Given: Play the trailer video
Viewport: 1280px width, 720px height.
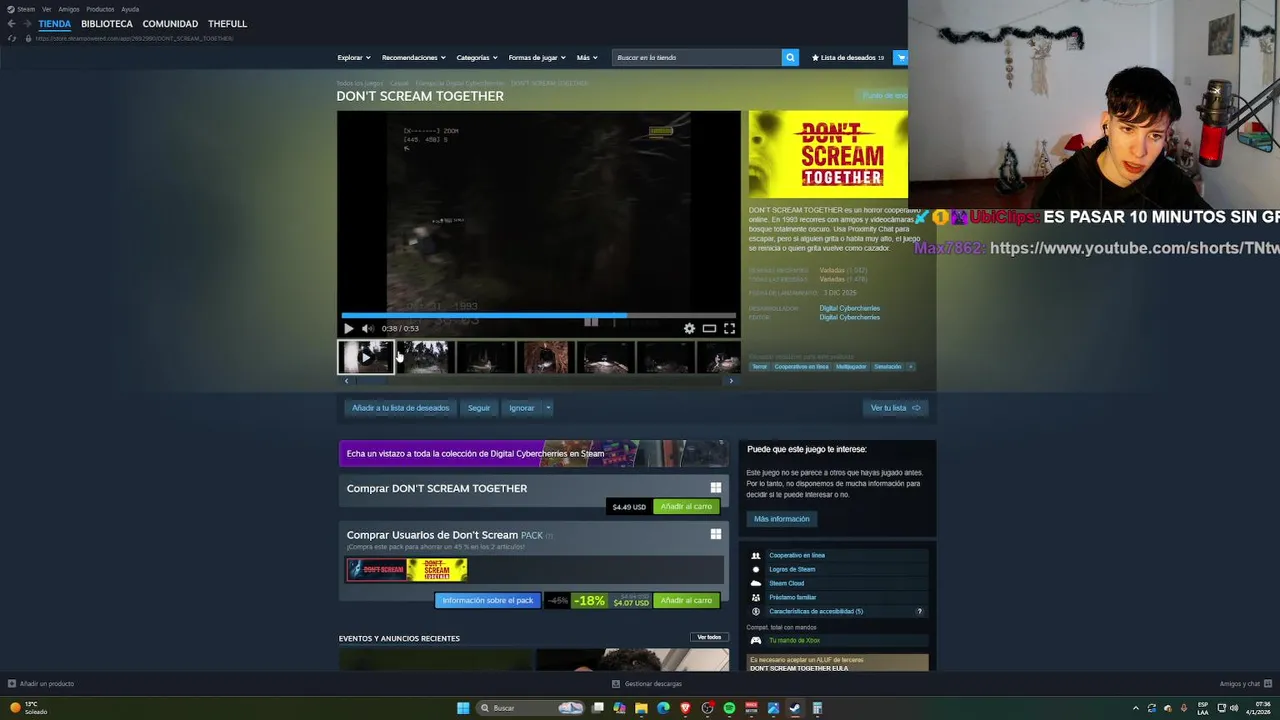Looking at the screenshot, I should coord(348,328).
